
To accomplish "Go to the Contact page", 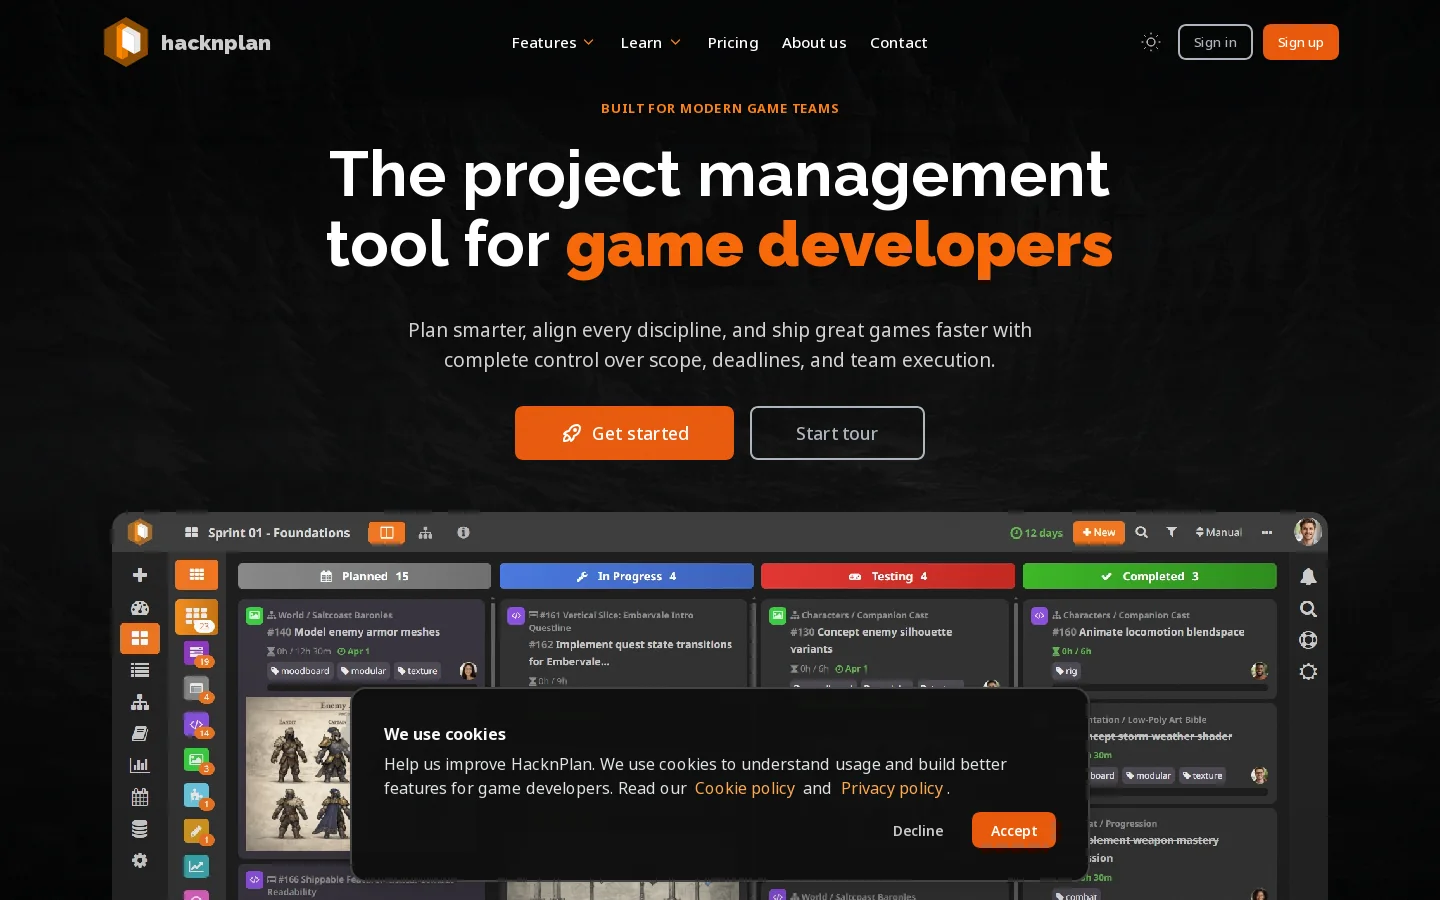I will coord(898,42).
